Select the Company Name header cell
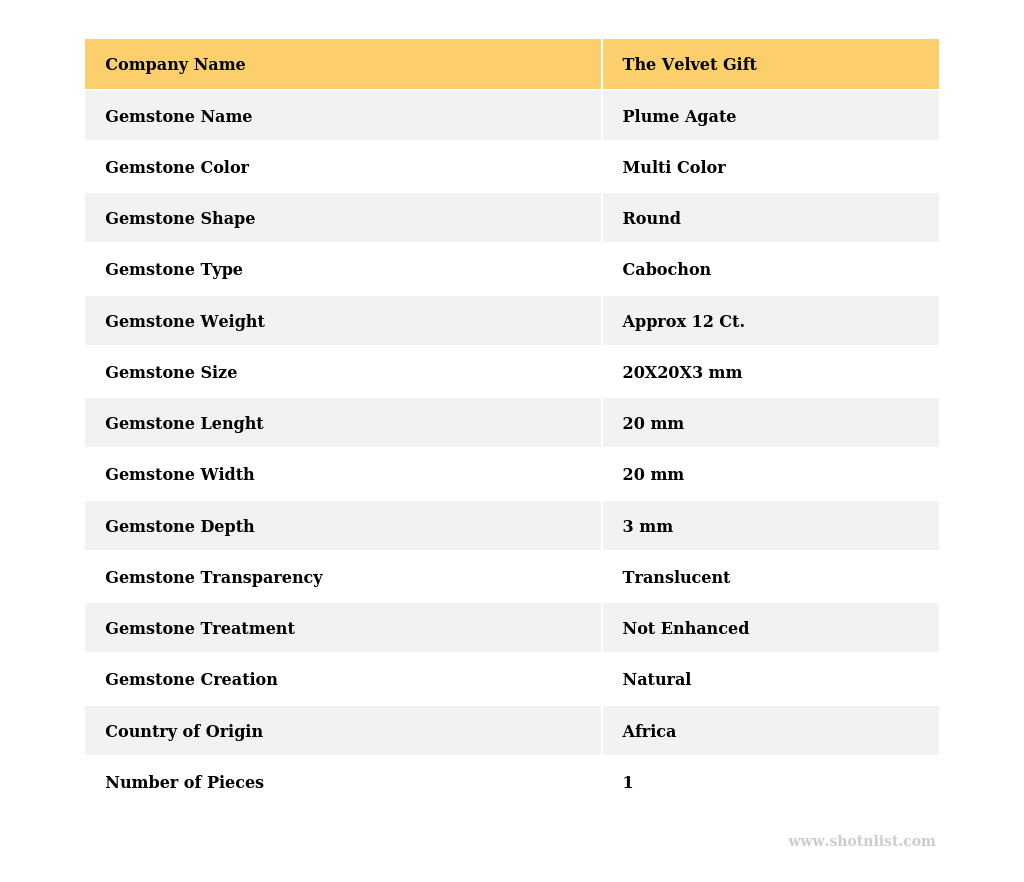This screenshot has height=882, width=1024. (175, 65)
